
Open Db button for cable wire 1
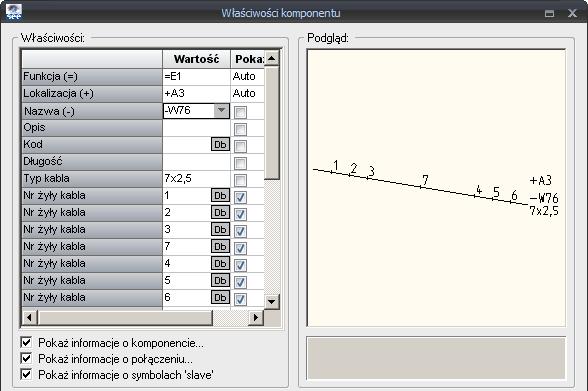coord(220,195)
